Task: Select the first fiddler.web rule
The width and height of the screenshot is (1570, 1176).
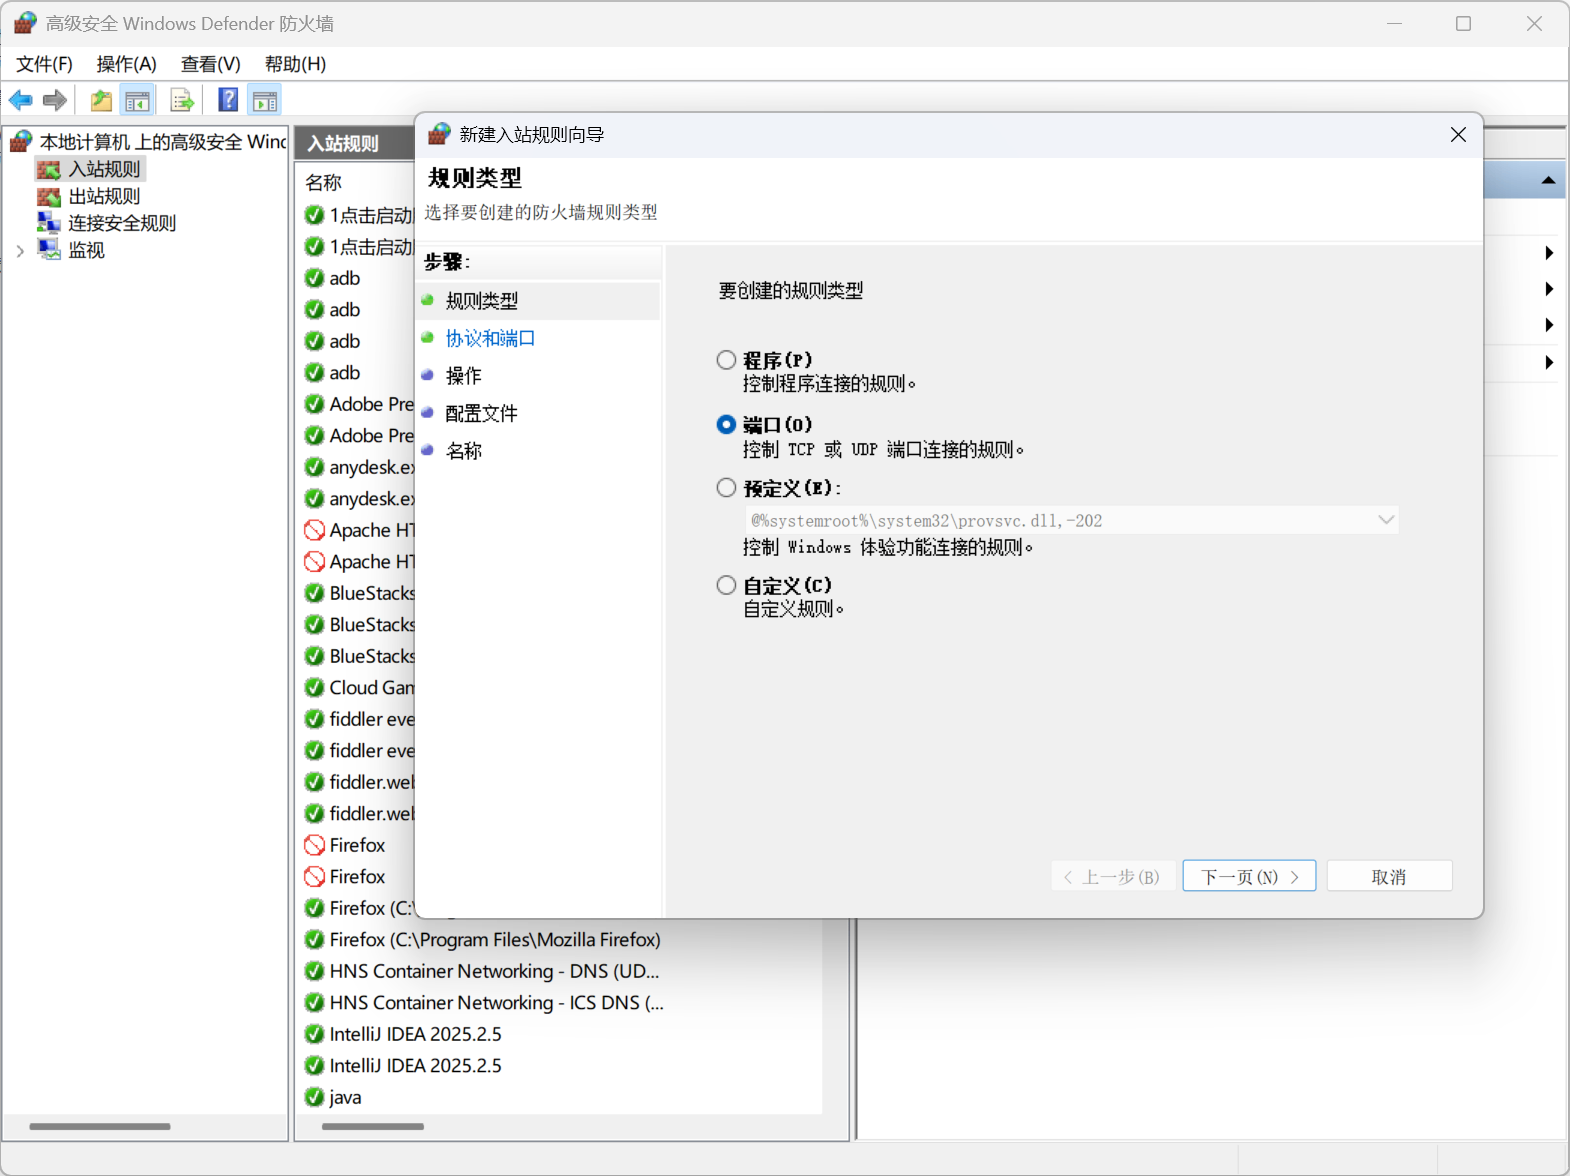Action: 371,782
